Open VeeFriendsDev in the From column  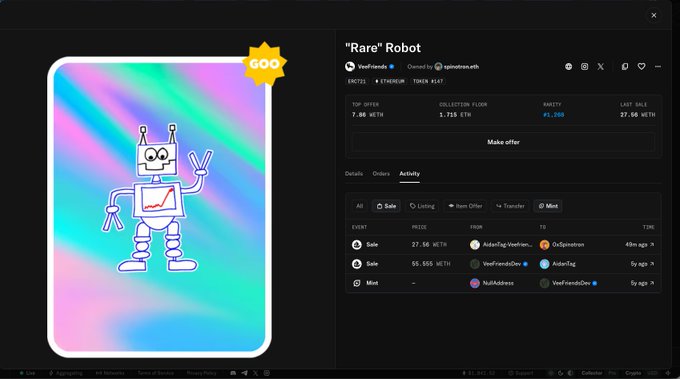[502, 264]
